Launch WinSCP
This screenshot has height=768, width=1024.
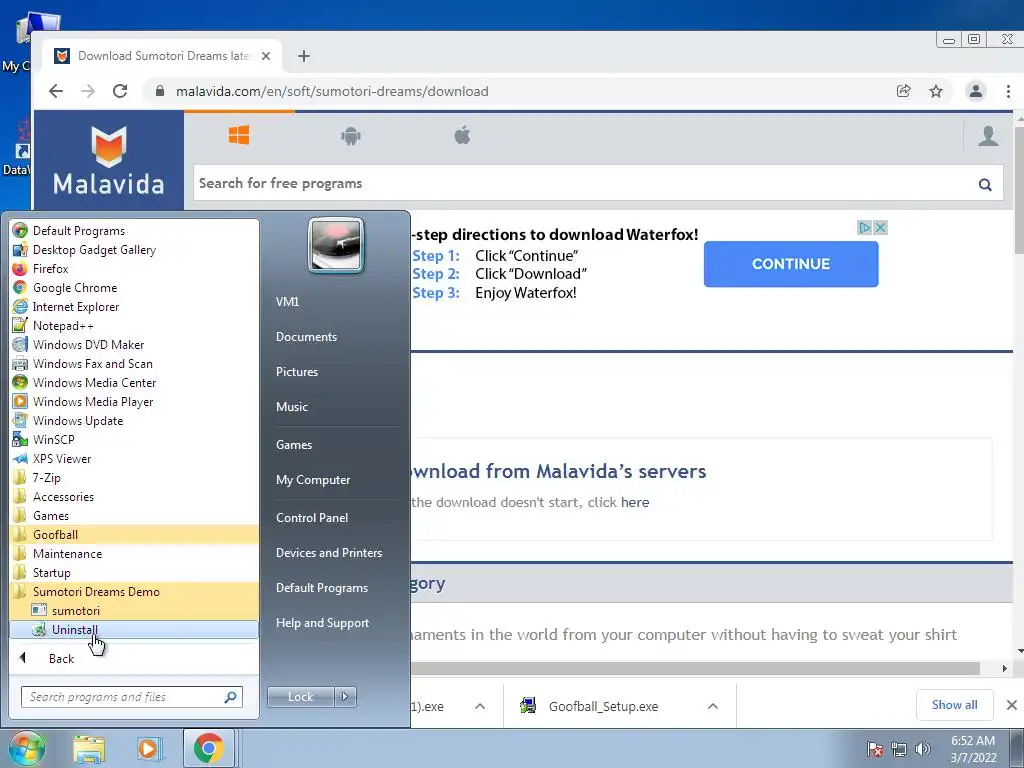134,440
